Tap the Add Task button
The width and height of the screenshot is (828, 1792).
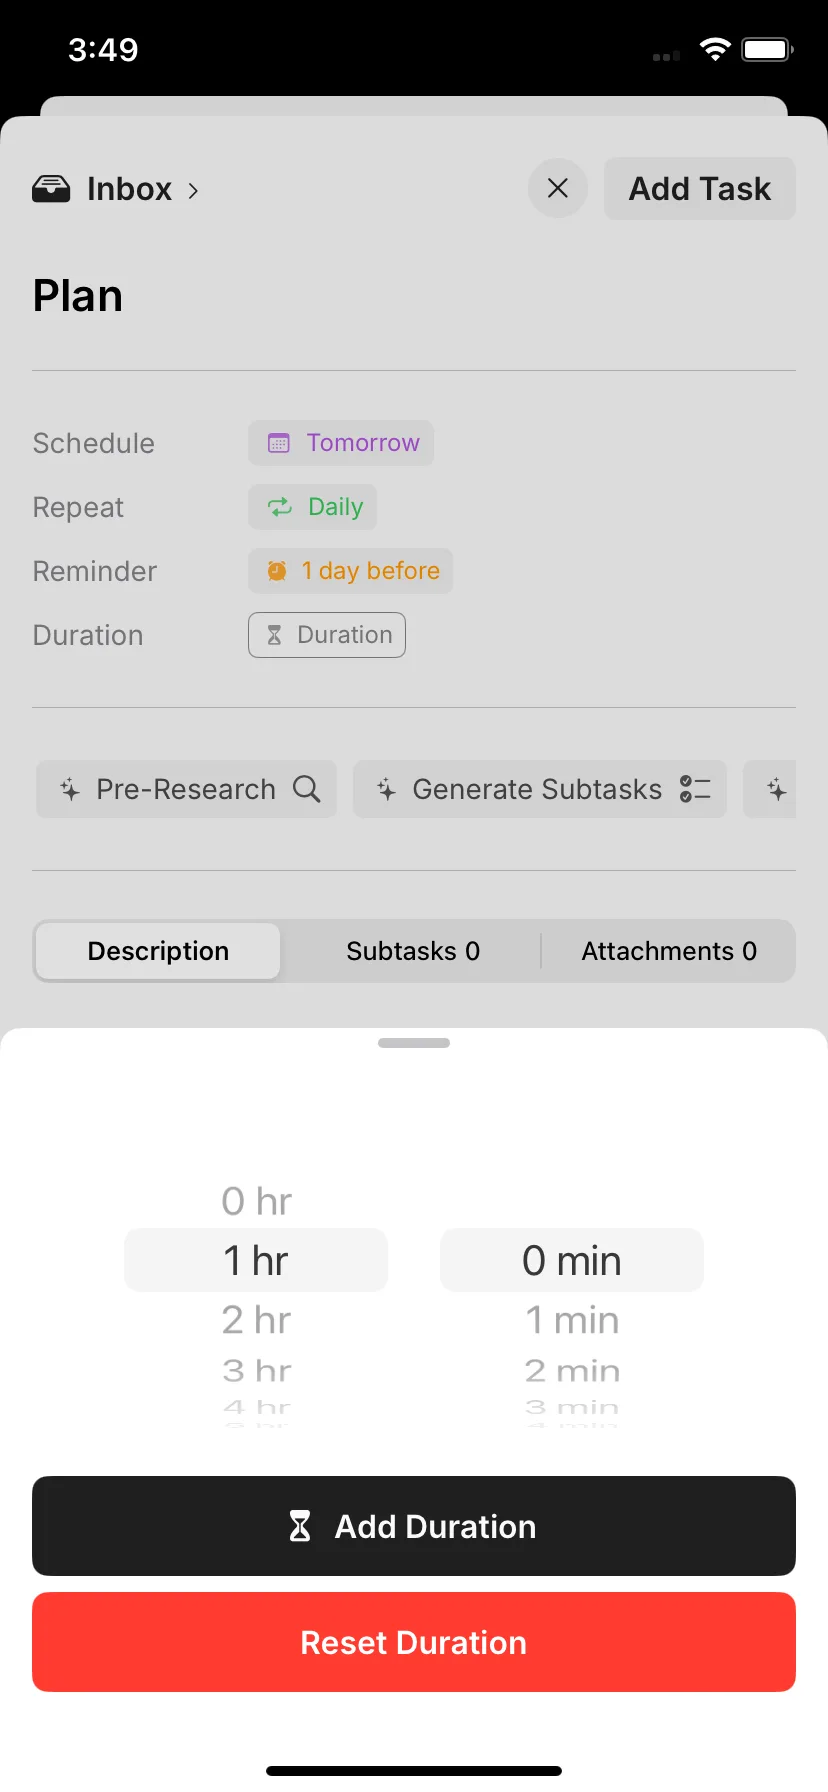pos(700,188)
